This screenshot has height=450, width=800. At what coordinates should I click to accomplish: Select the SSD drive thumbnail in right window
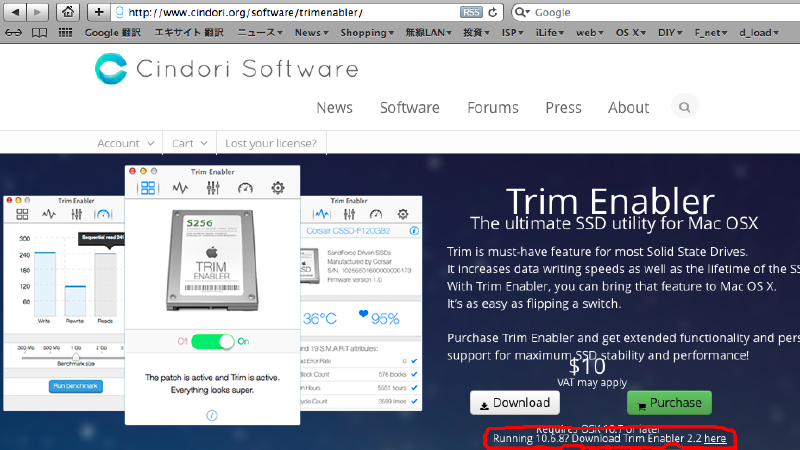pos(309,265)
